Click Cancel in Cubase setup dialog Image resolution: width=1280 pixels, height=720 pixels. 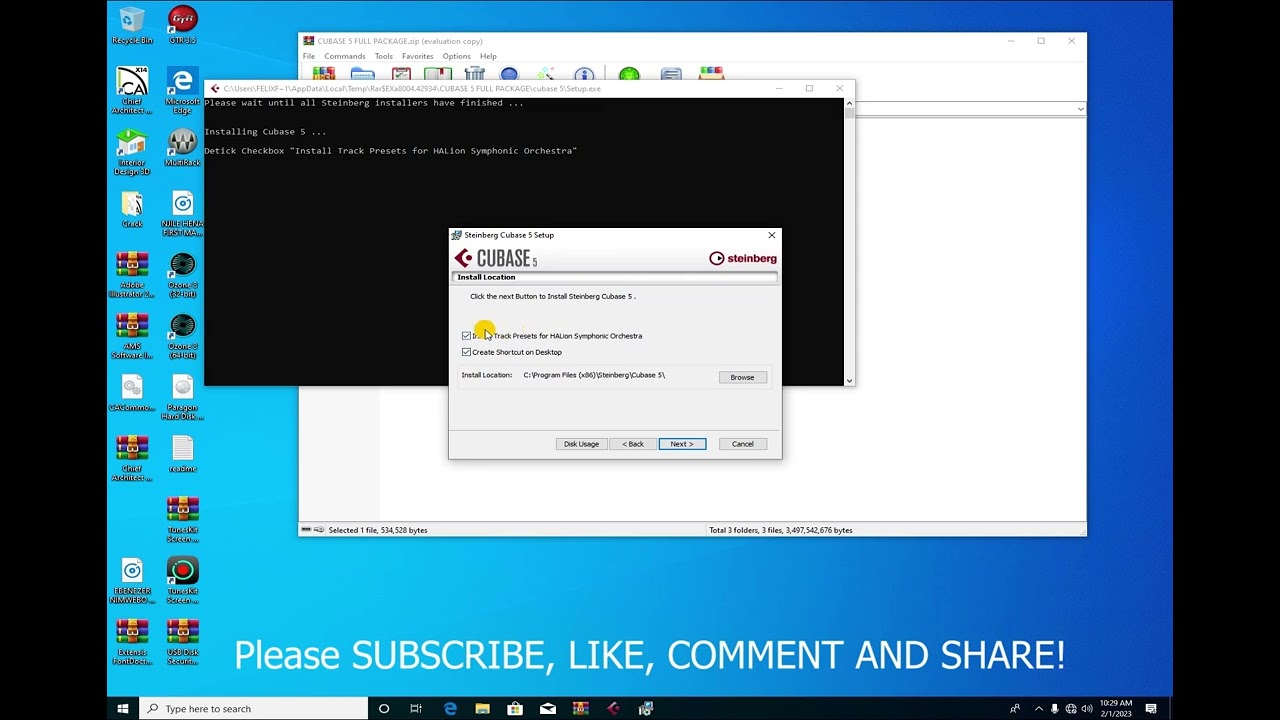[743, 444]
